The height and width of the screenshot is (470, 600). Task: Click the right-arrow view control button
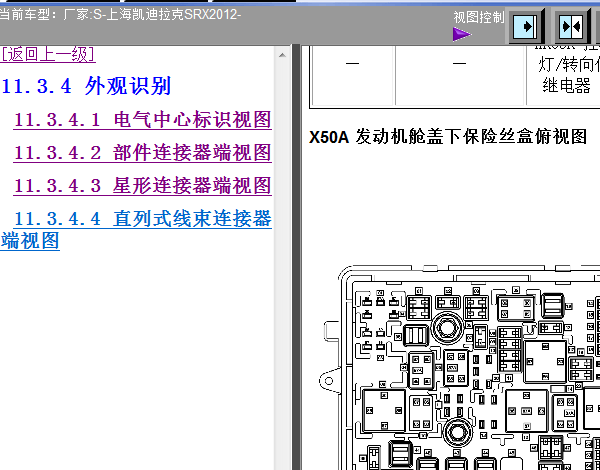526,27
